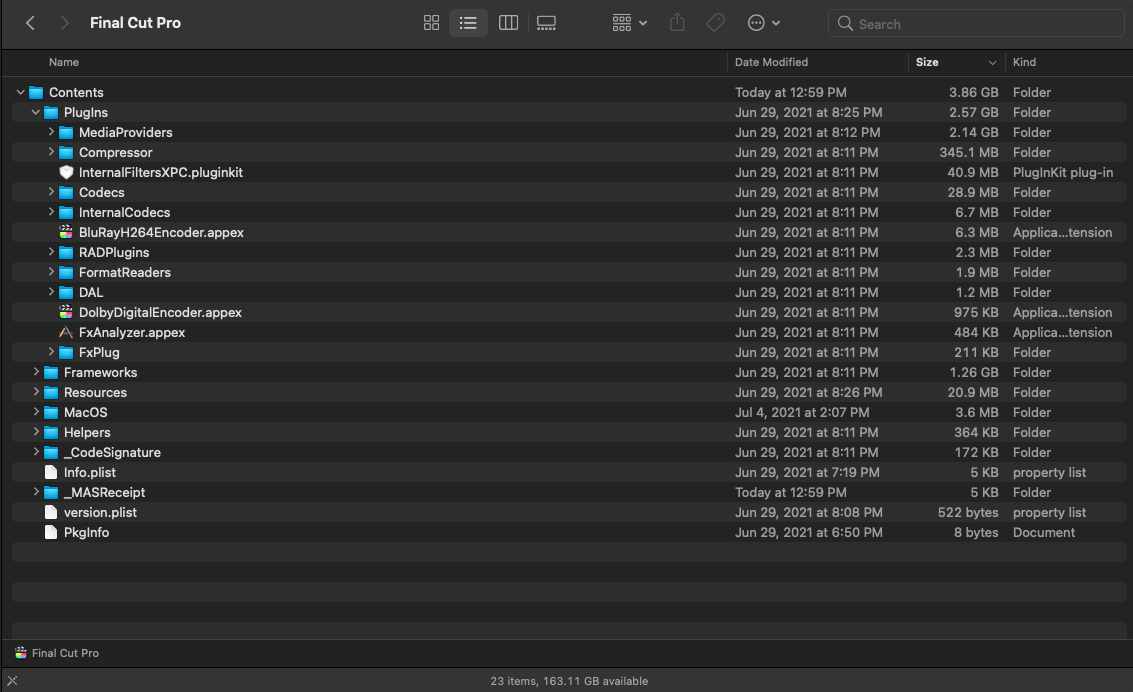The width and height of the screenshot is (1133, 692).
Task: Select the _CodeSignature folder name
Action: pyautogui.click(x=112, y=452)
